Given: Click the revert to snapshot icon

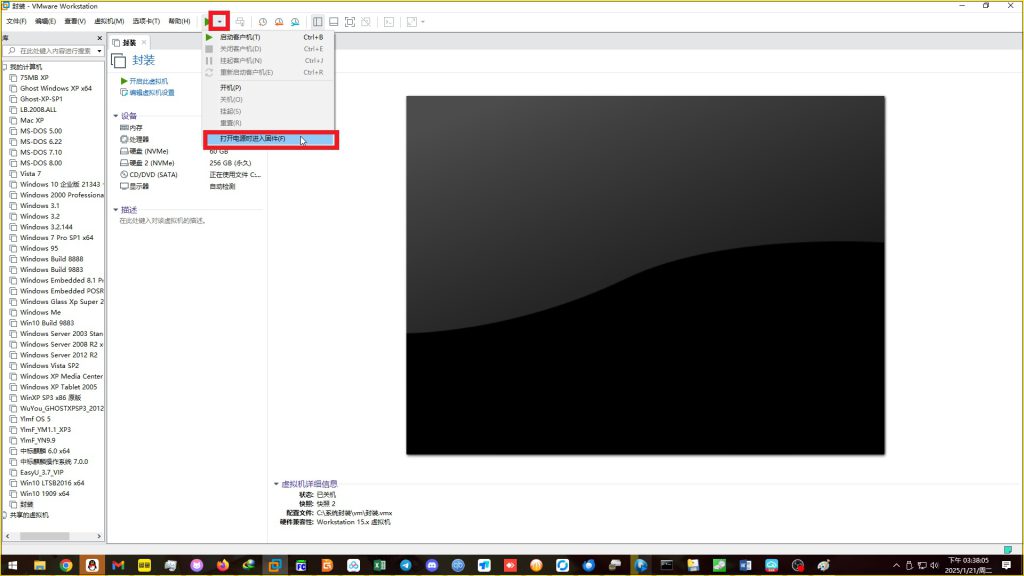Looking at the screenshot, I should [279, 21].
